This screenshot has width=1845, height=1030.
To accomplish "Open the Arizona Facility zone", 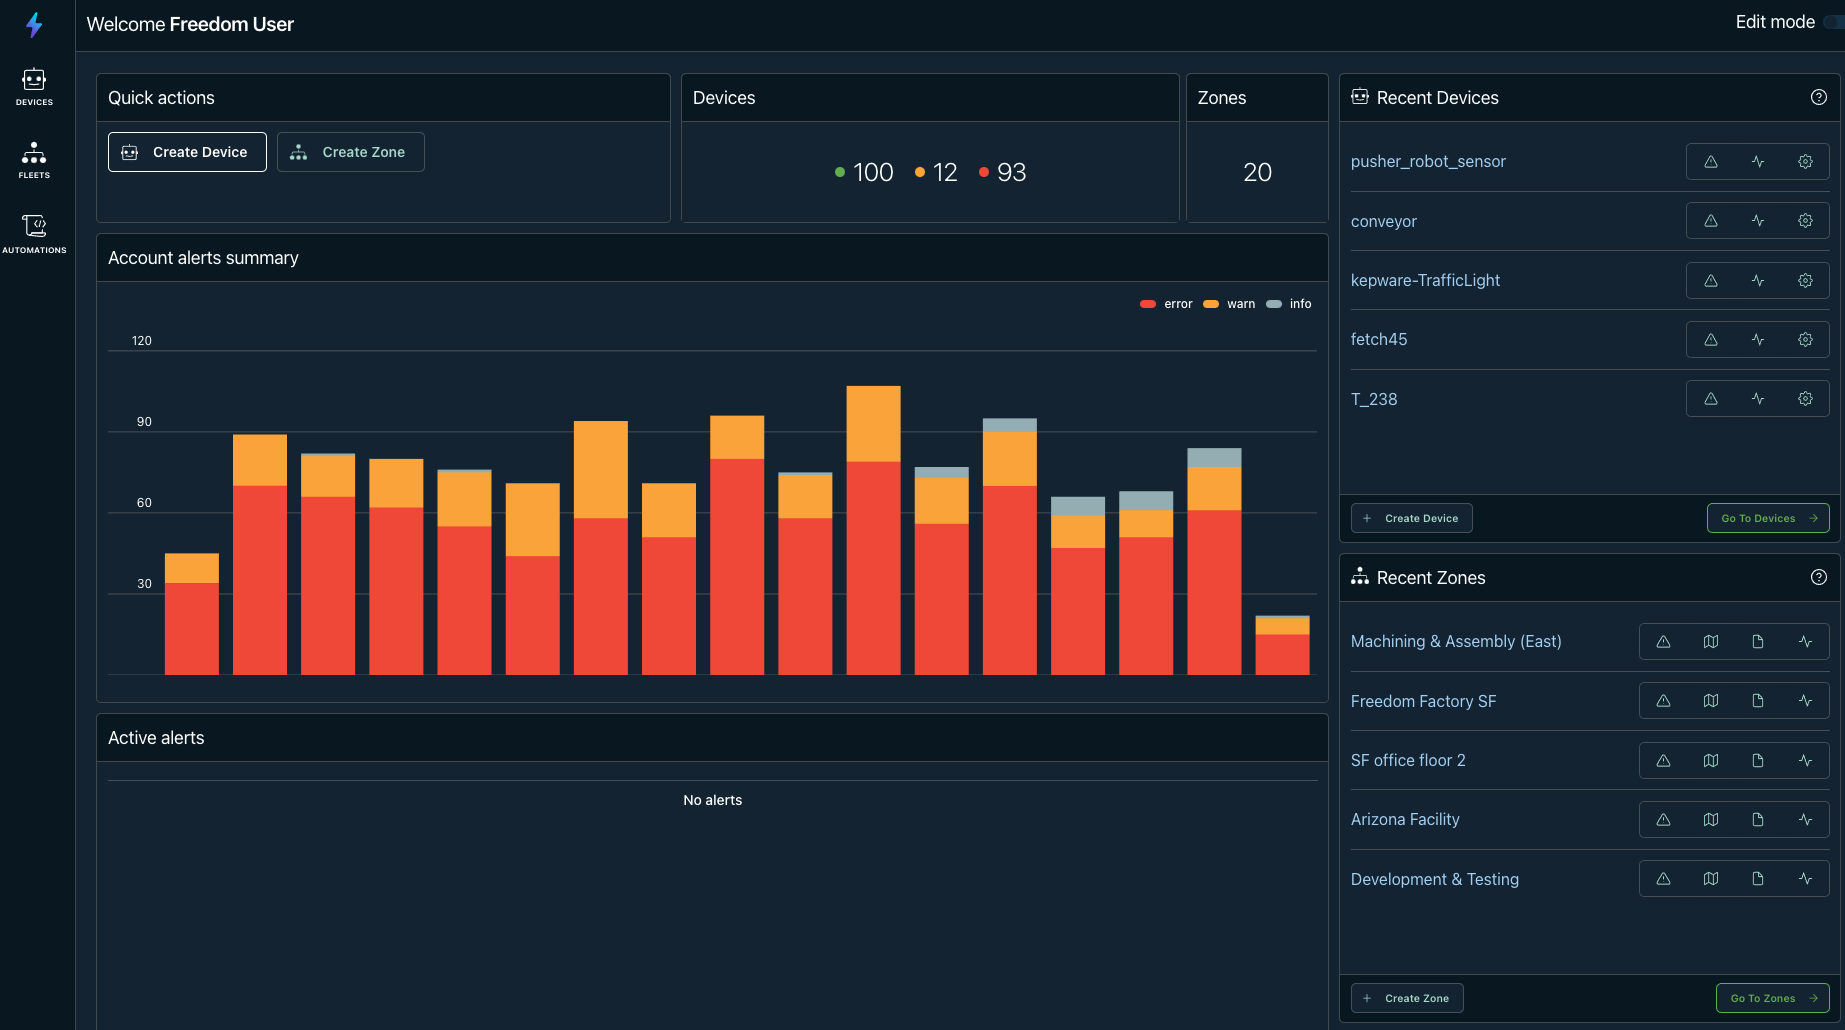I will (x=1405, y=819).
